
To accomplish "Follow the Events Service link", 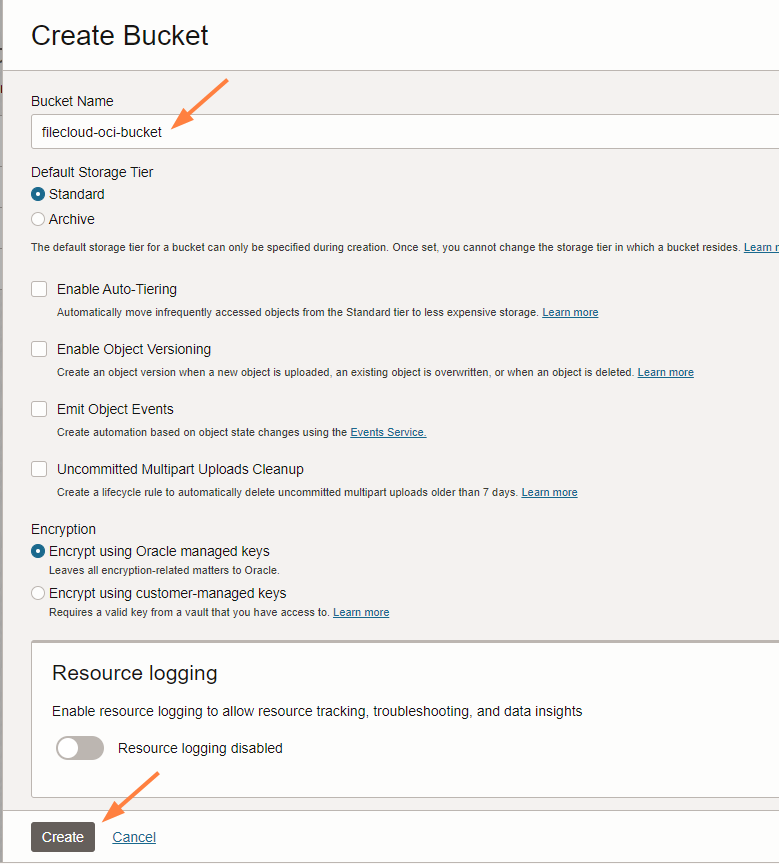I will [388, 432].
